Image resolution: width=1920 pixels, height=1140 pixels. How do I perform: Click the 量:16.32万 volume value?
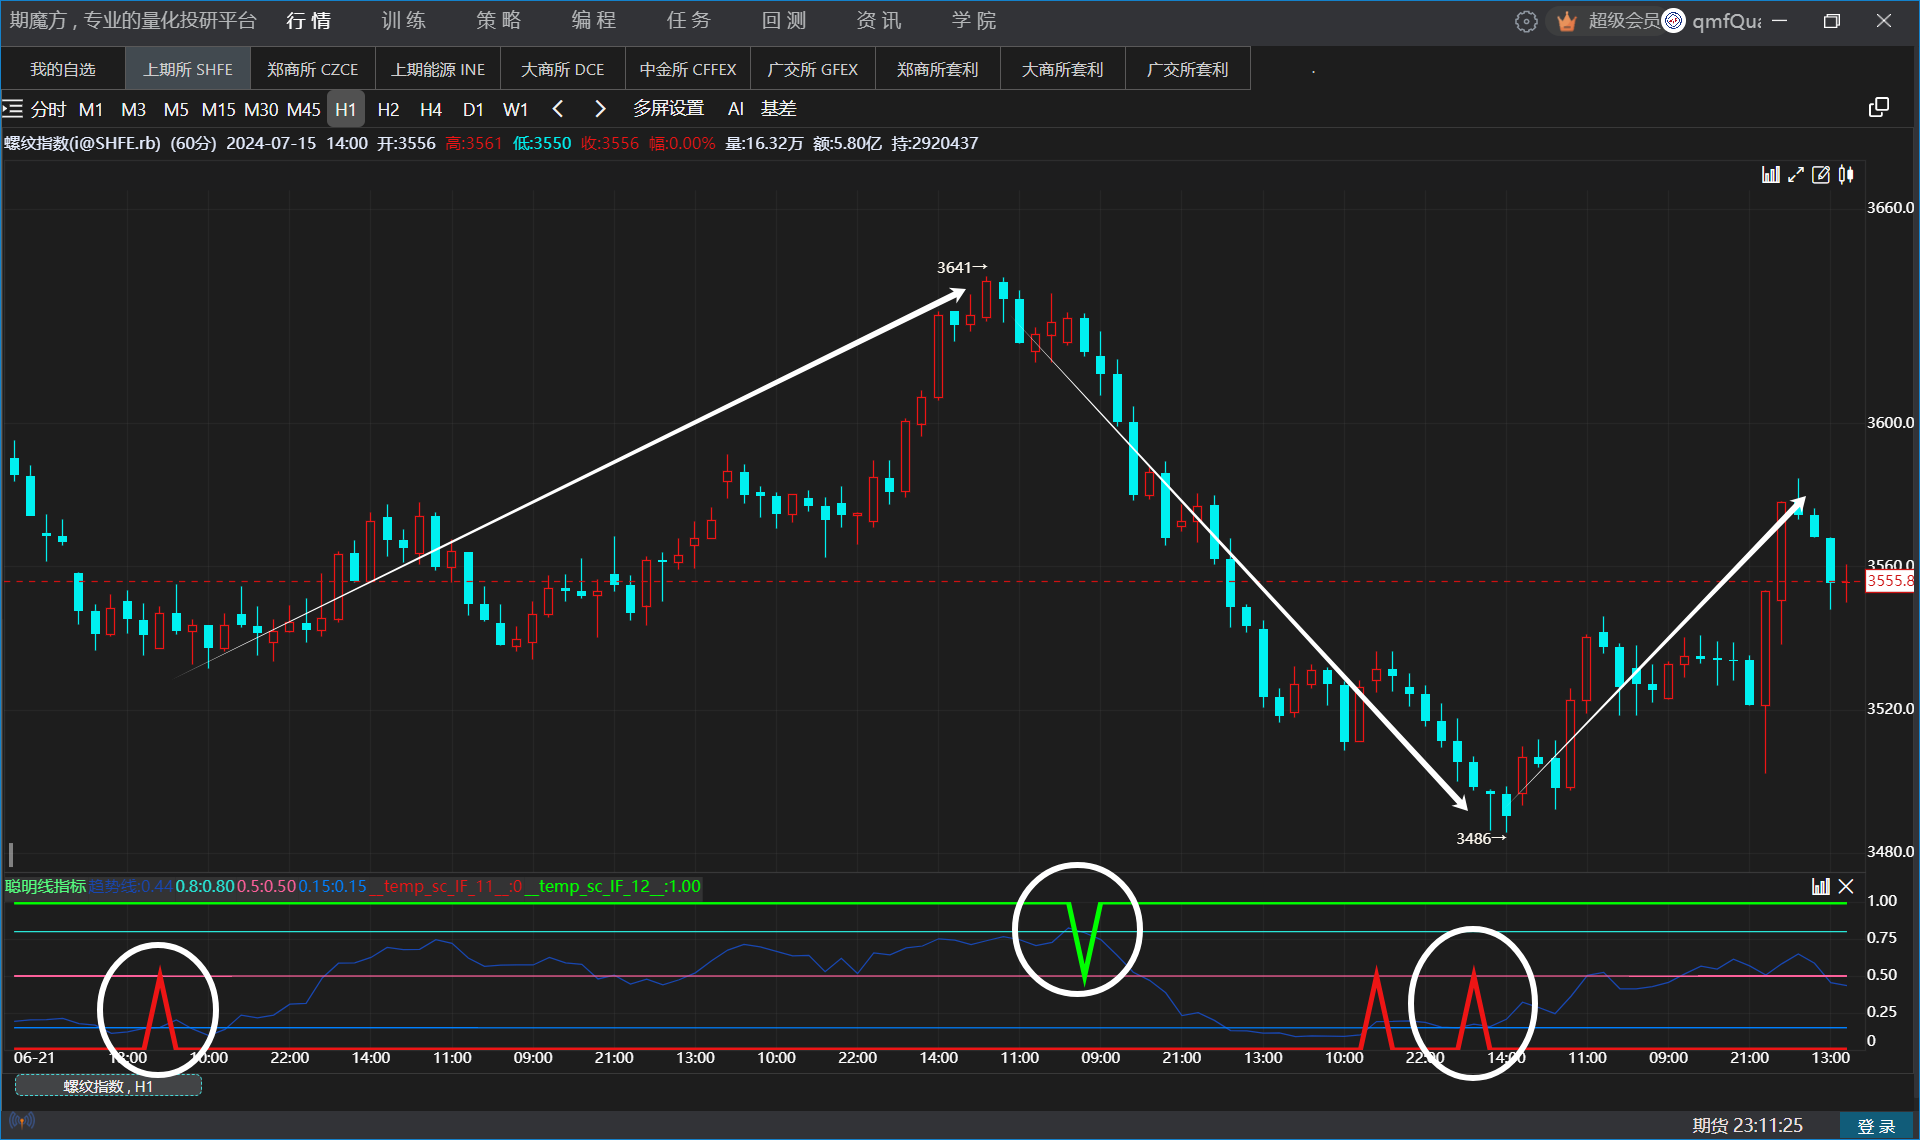coord(763,143)
